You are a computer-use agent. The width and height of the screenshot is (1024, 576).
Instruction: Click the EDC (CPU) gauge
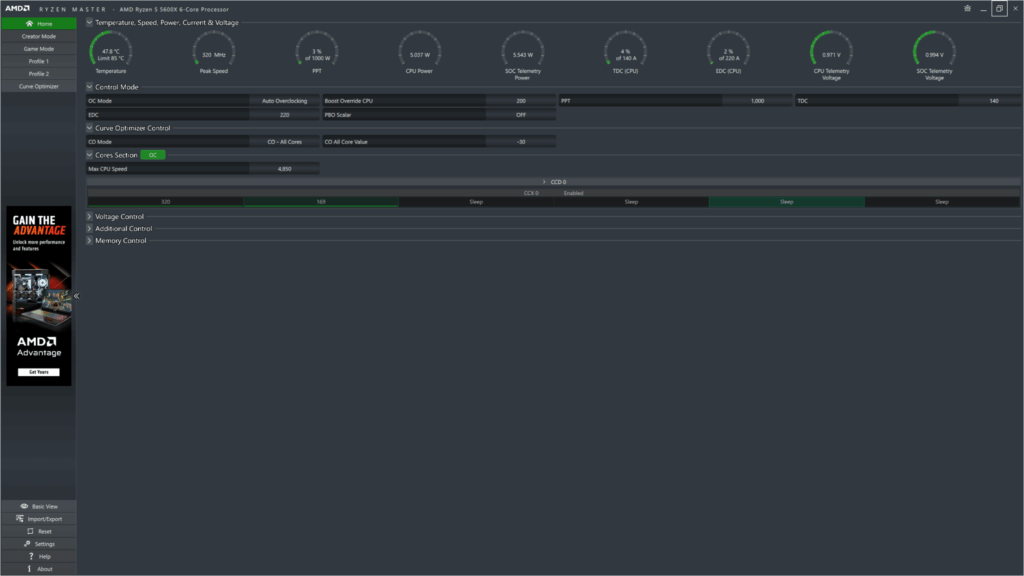pos(728,52)
